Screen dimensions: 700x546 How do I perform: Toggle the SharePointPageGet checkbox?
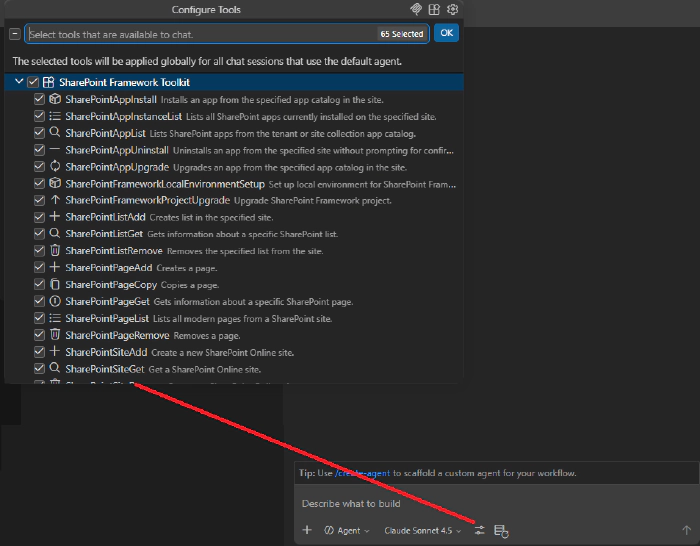[39, 301]
